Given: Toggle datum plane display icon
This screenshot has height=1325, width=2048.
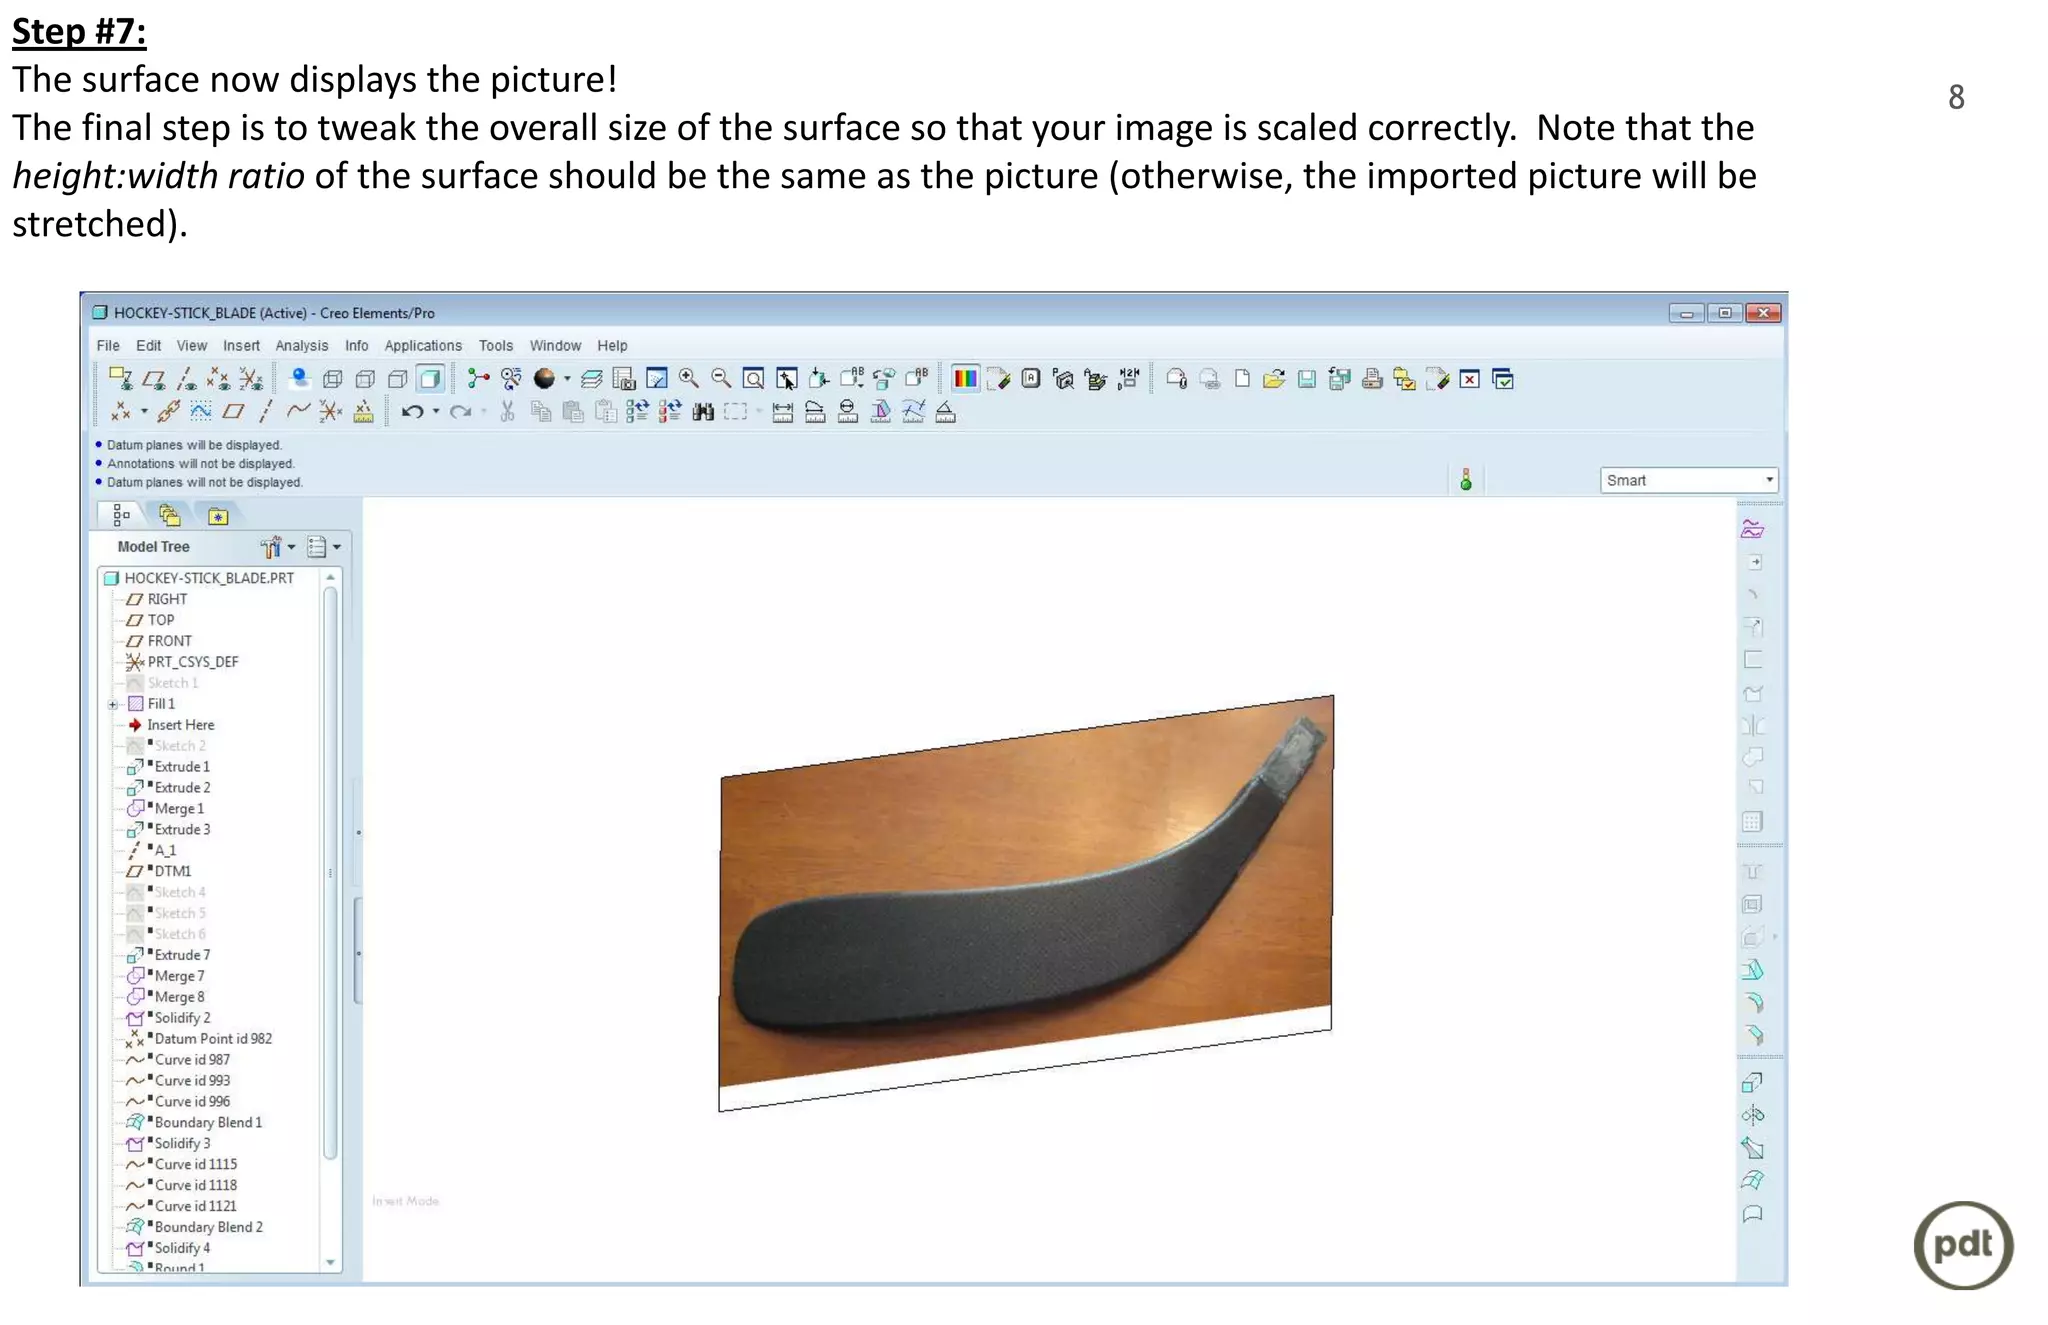Looking at the screenshot, I should tap(153, 379).
